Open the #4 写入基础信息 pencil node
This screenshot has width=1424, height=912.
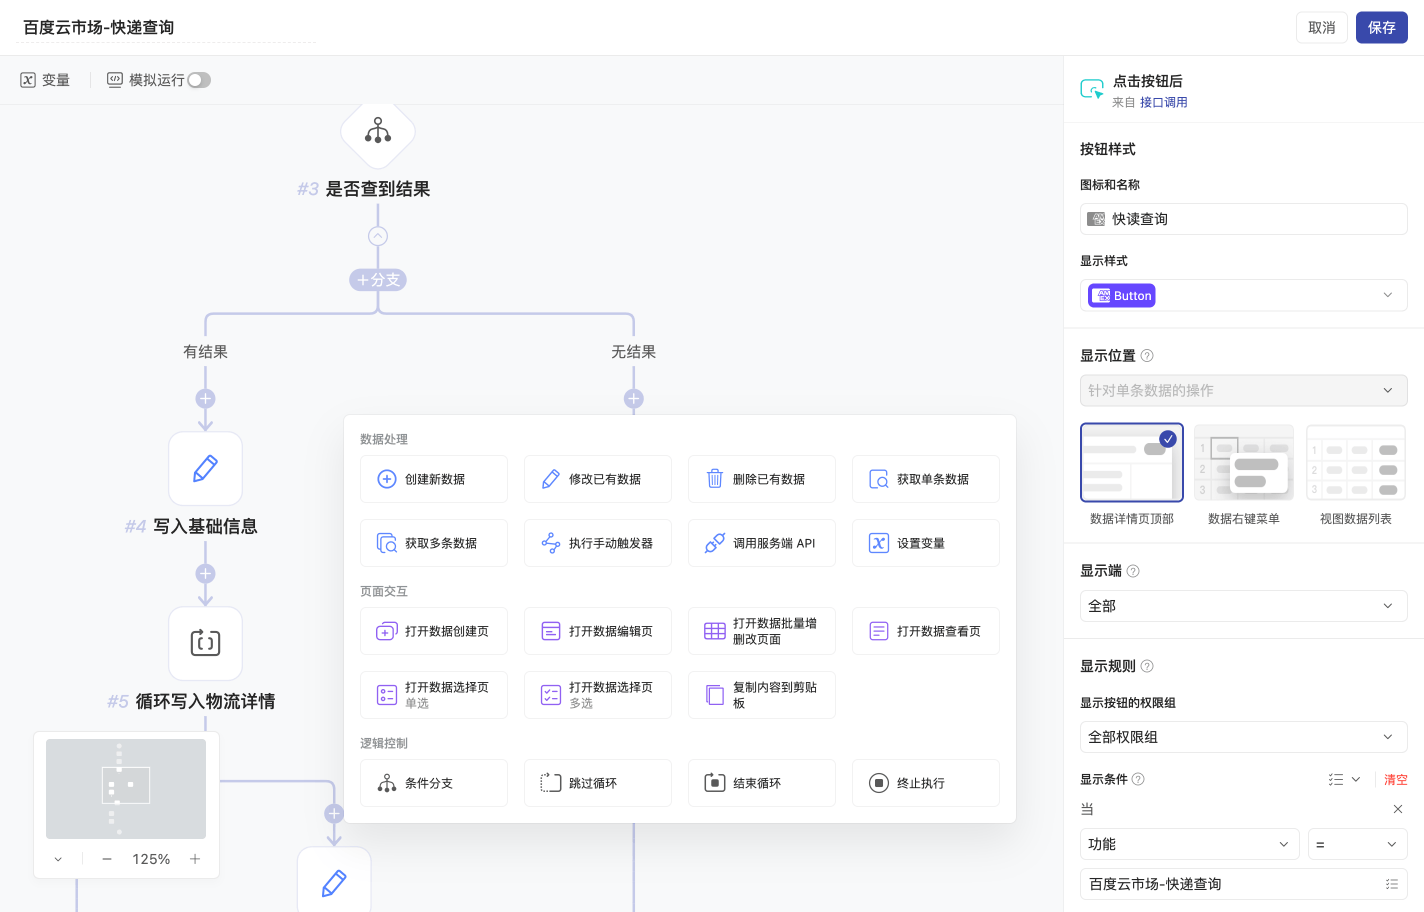205,468
